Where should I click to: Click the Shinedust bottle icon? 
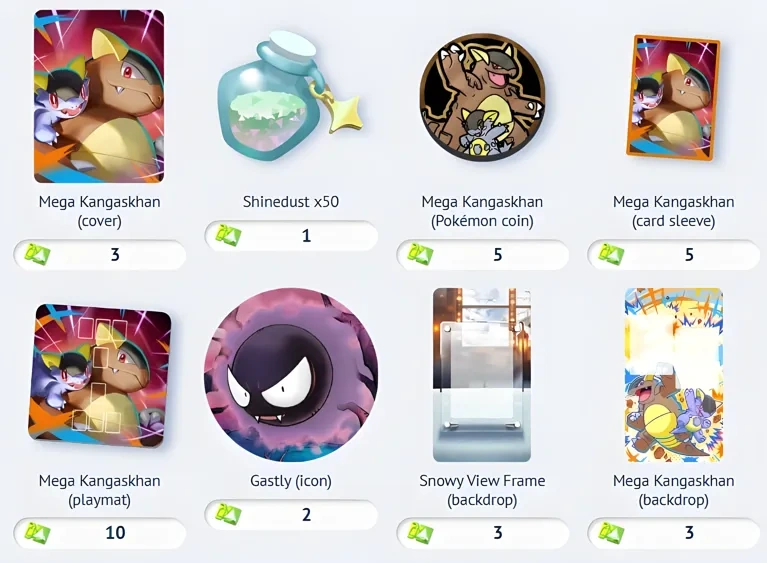[x=290, y=98]
